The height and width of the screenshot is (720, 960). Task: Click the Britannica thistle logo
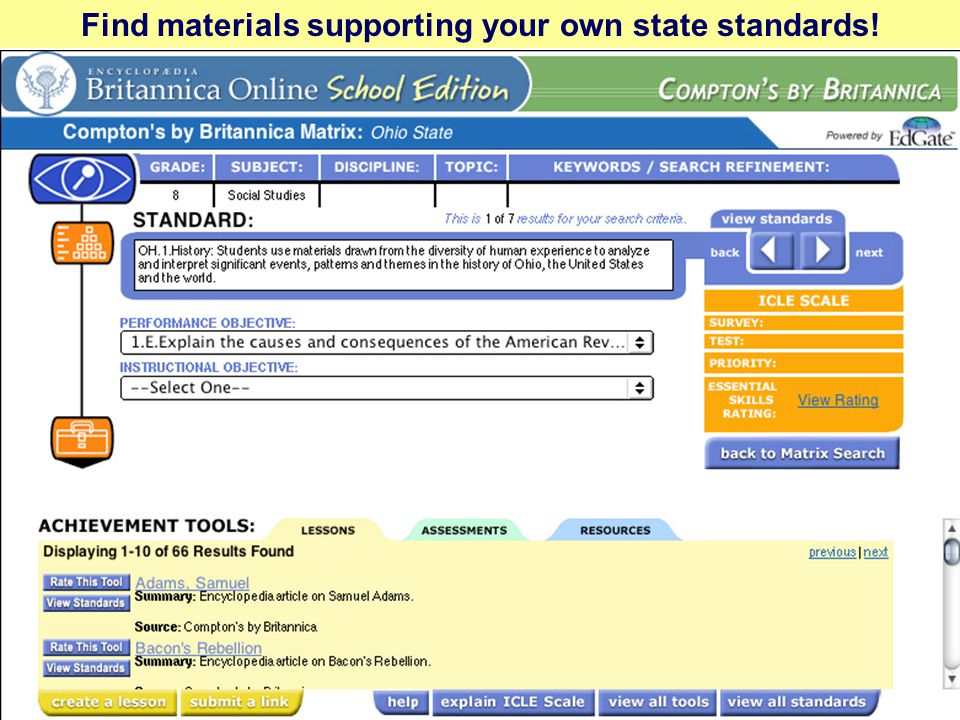click(x=46, y=84)
